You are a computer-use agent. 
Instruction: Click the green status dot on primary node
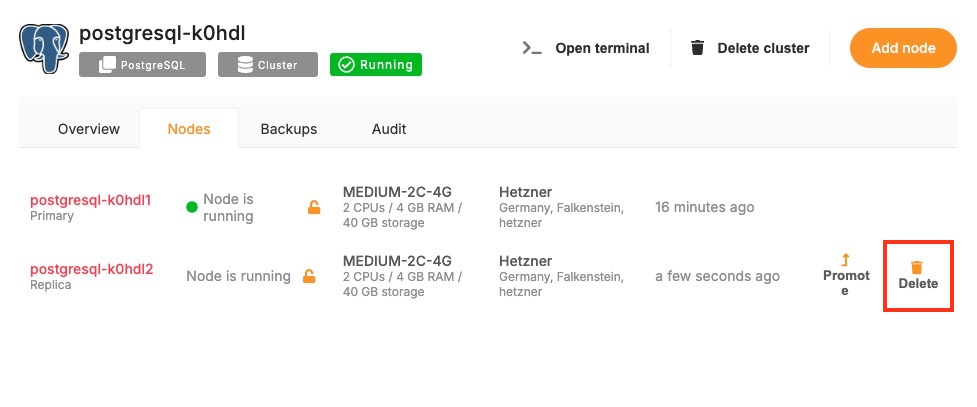click(x=192, y=208)
